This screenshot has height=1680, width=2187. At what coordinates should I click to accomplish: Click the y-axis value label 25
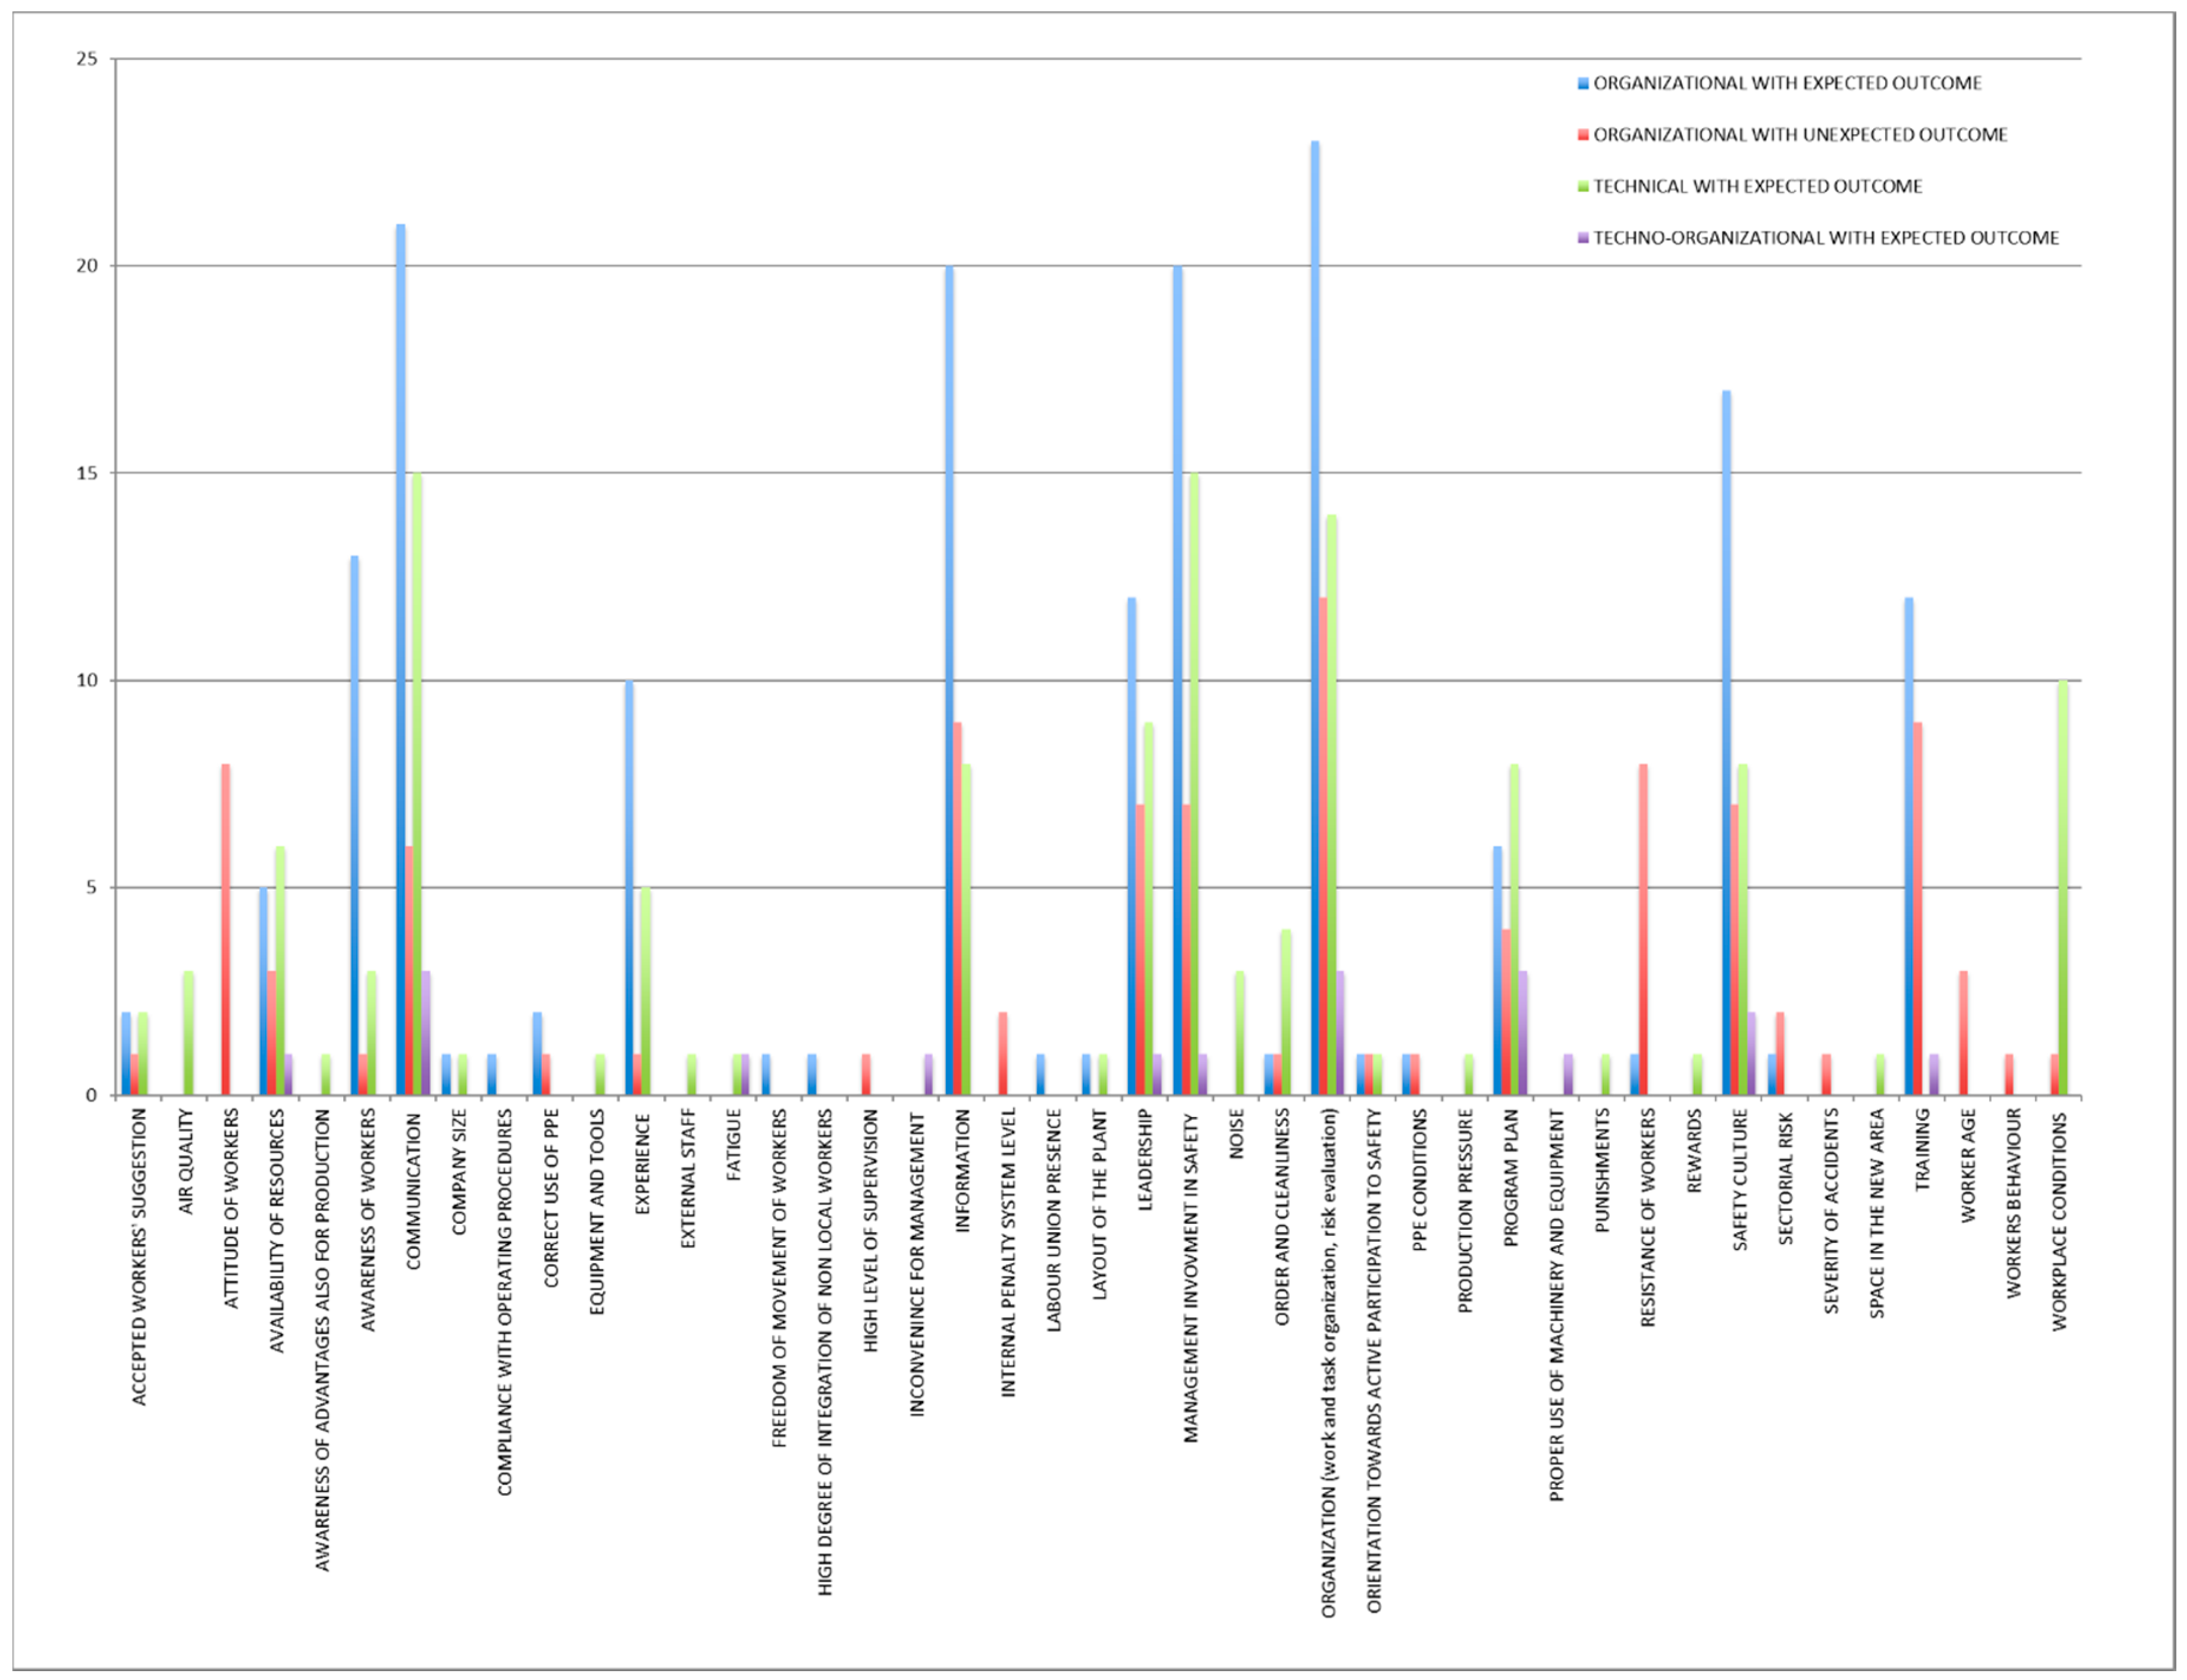click(87, 59)
